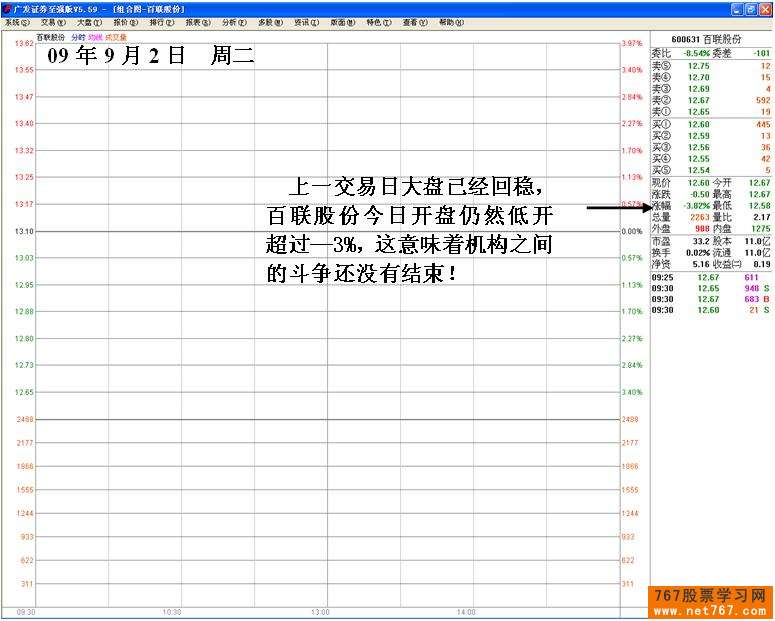Select the 09:30 trade with volume 21
775x621 pixels.
pos(711,310)
